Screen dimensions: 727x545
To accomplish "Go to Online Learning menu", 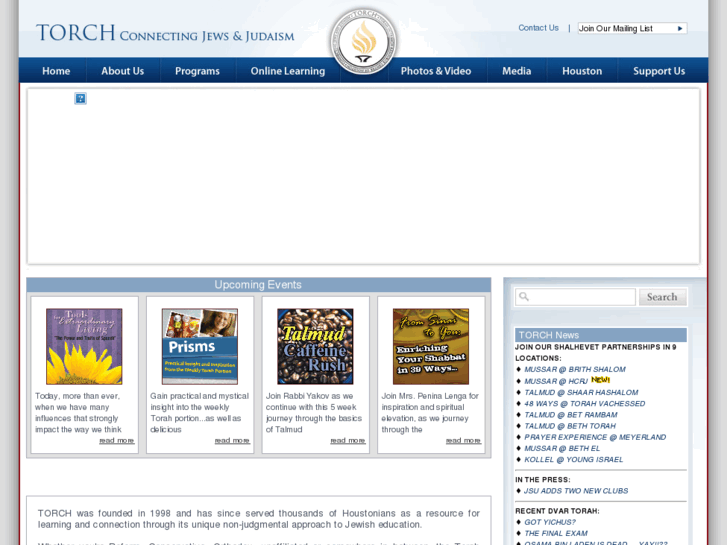I will pyautogui.click(x=287, y=71).
